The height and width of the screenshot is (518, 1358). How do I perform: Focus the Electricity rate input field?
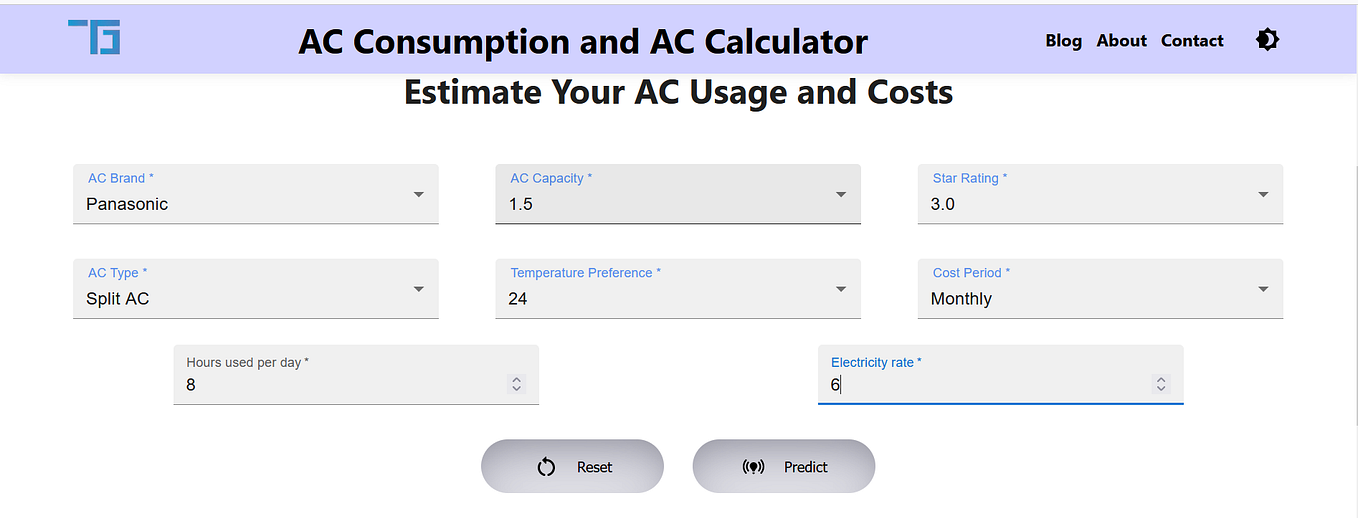pyautogui.click(x=985, y=385)
